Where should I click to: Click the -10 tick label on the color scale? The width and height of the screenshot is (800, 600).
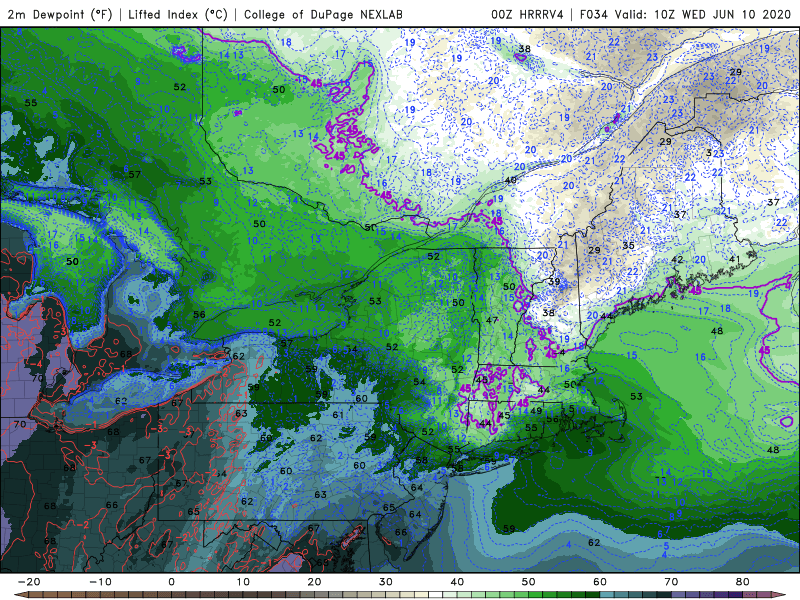[x=100, y=582]
